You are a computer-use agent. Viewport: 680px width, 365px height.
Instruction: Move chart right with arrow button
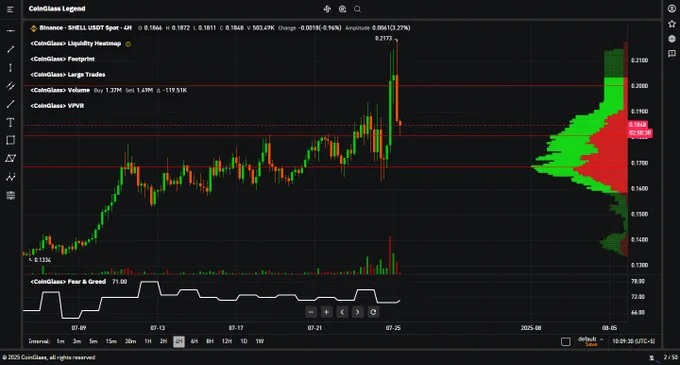pos(357,312)
